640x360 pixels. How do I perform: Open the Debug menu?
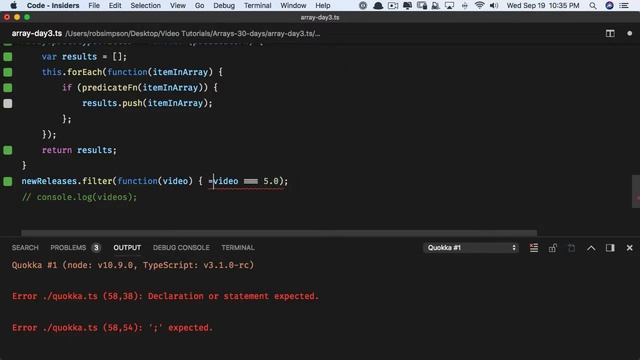point(224,5)
